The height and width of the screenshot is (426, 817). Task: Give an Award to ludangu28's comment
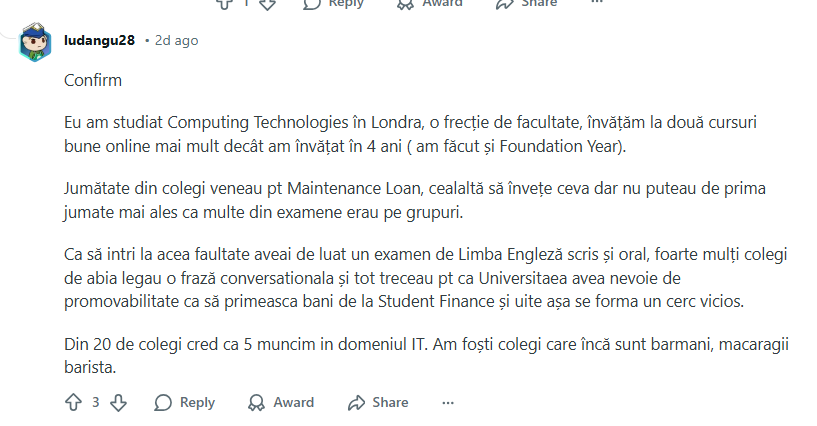[x=281, y=402]
